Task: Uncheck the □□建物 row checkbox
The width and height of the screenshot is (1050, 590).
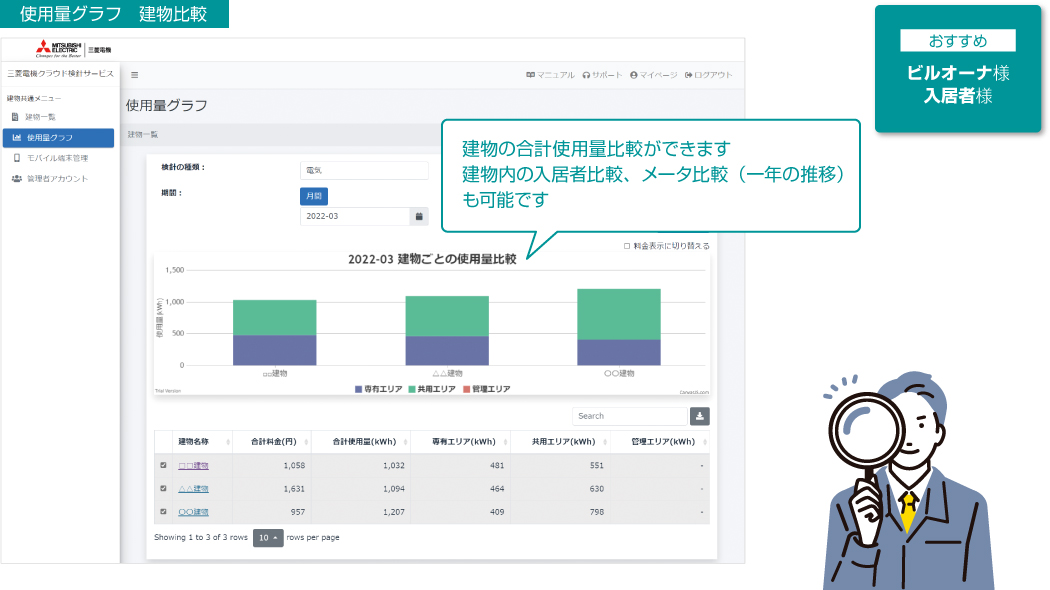Action: (x=164, y=465)
